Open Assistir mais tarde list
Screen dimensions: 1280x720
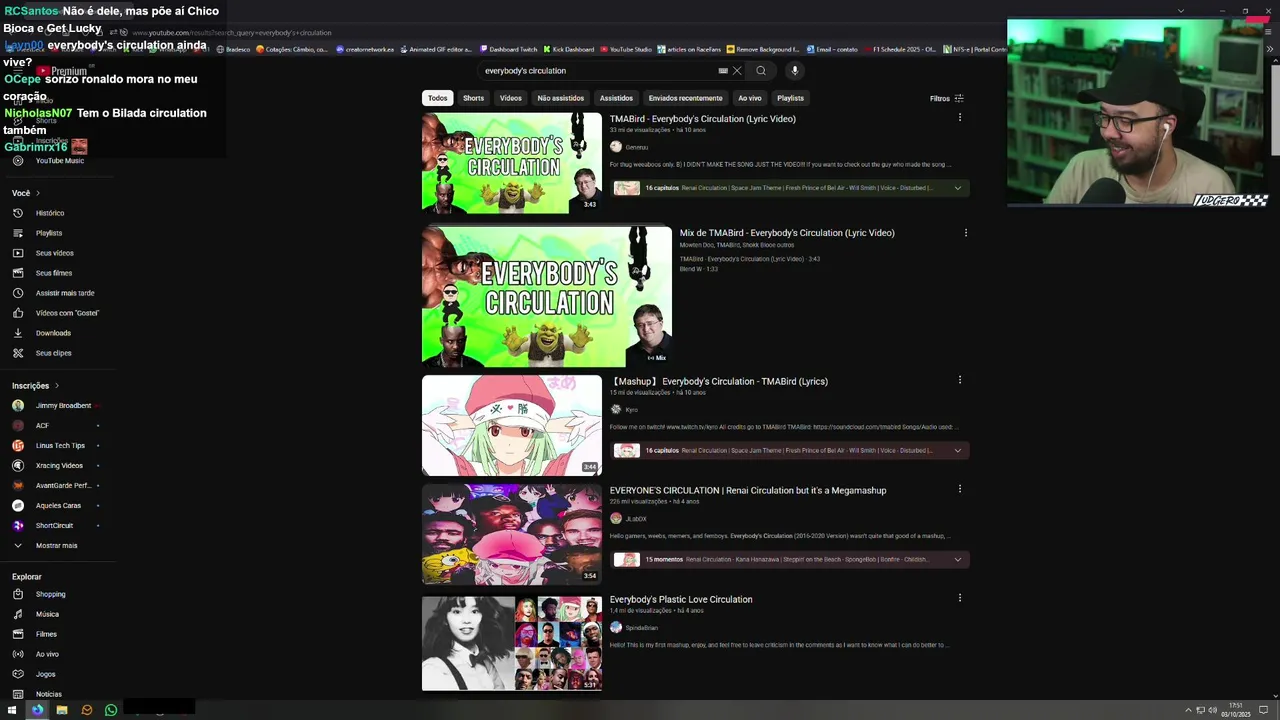tap(65, 293)
